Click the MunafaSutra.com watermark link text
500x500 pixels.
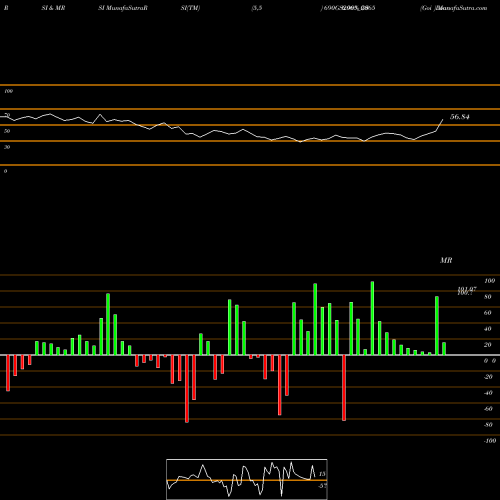pyautogui.click(x=462, y=8)
